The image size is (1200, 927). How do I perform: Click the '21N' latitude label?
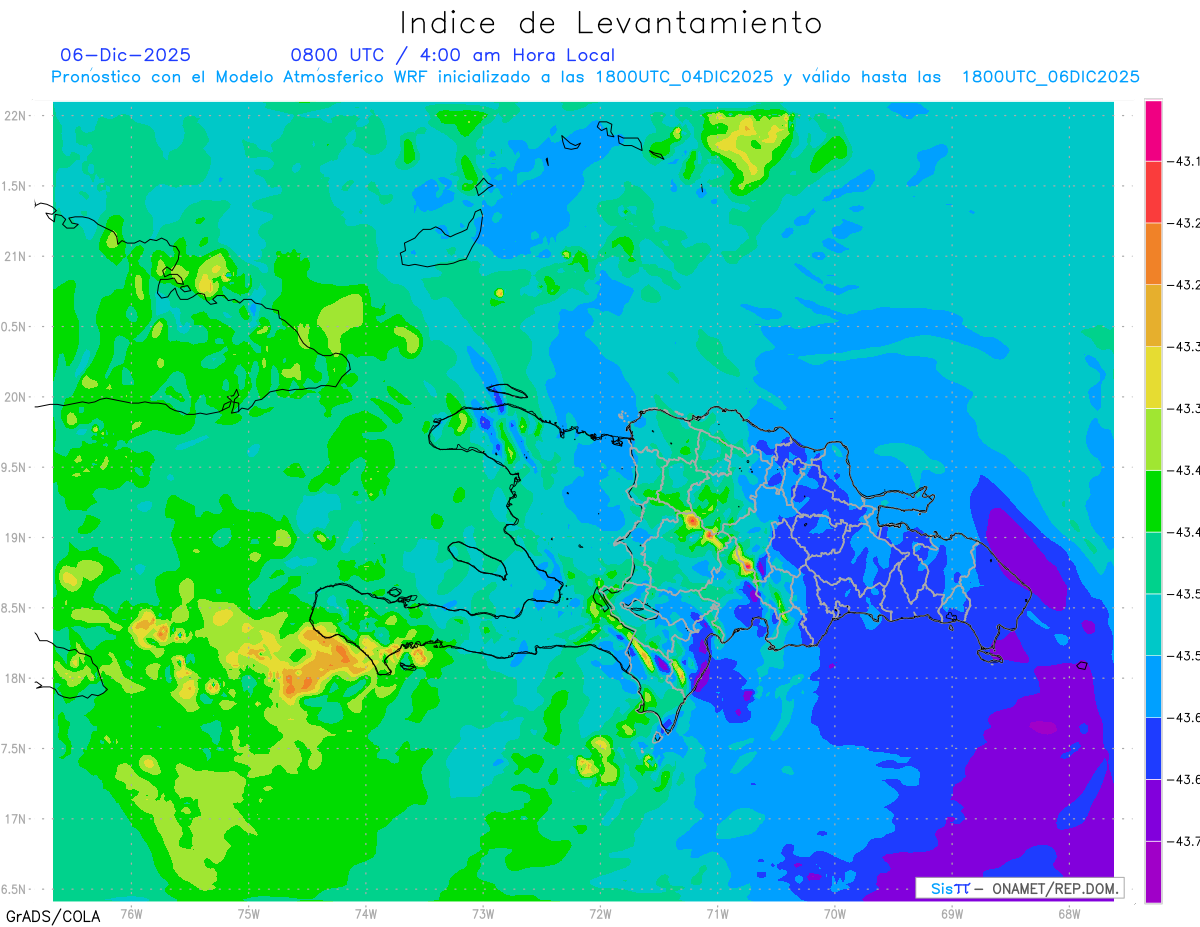point(17,256)
